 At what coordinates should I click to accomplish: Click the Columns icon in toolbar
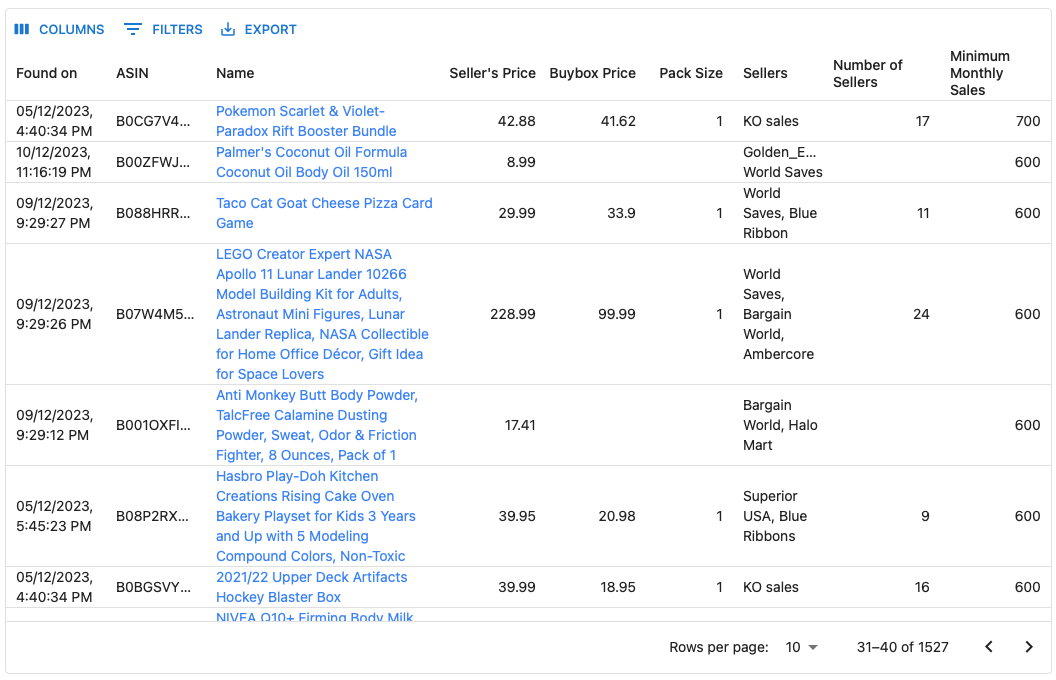click(22, 30)
